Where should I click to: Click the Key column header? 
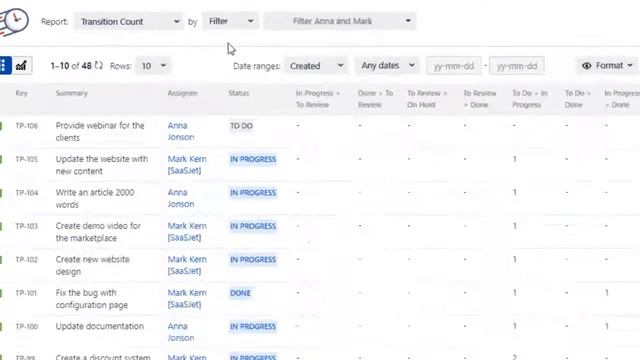tap(22, 93)
